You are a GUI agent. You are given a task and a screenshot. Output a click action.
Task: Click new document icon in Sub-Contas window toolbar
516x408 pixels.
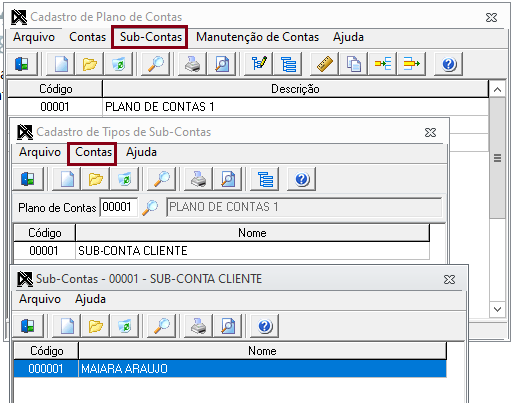coord(67,326)
